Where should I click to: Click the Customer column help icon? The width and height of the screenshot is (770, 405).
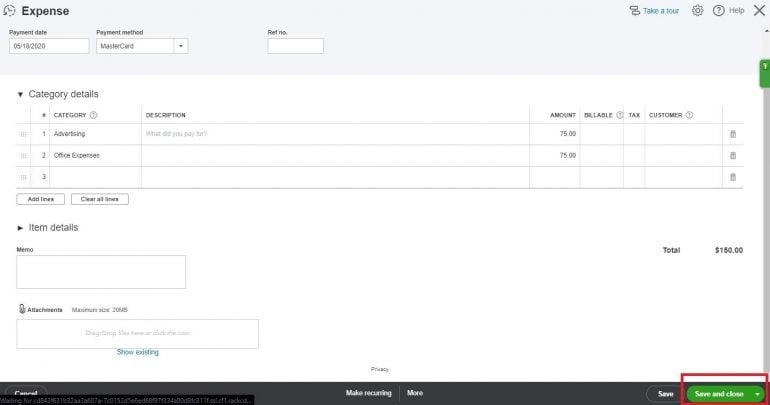click(x=690, y=115)
